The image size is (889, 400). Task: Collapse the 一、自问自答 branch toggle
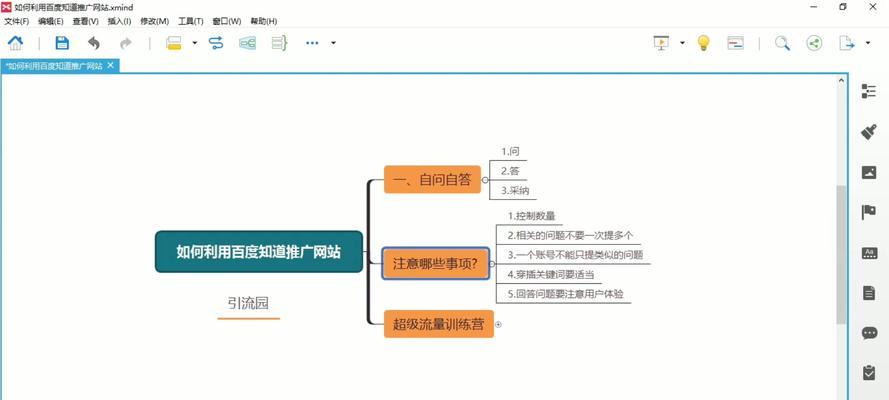(x=485, y=180)
